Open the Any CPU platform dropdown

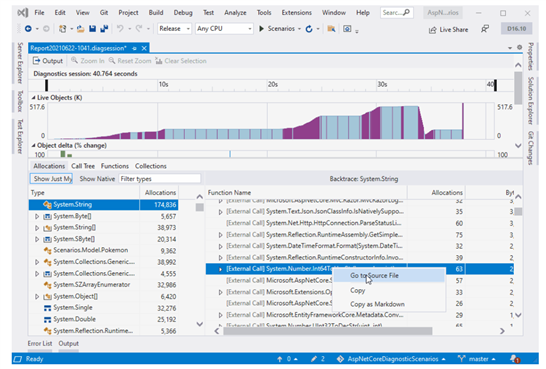(x=224, y=29)
